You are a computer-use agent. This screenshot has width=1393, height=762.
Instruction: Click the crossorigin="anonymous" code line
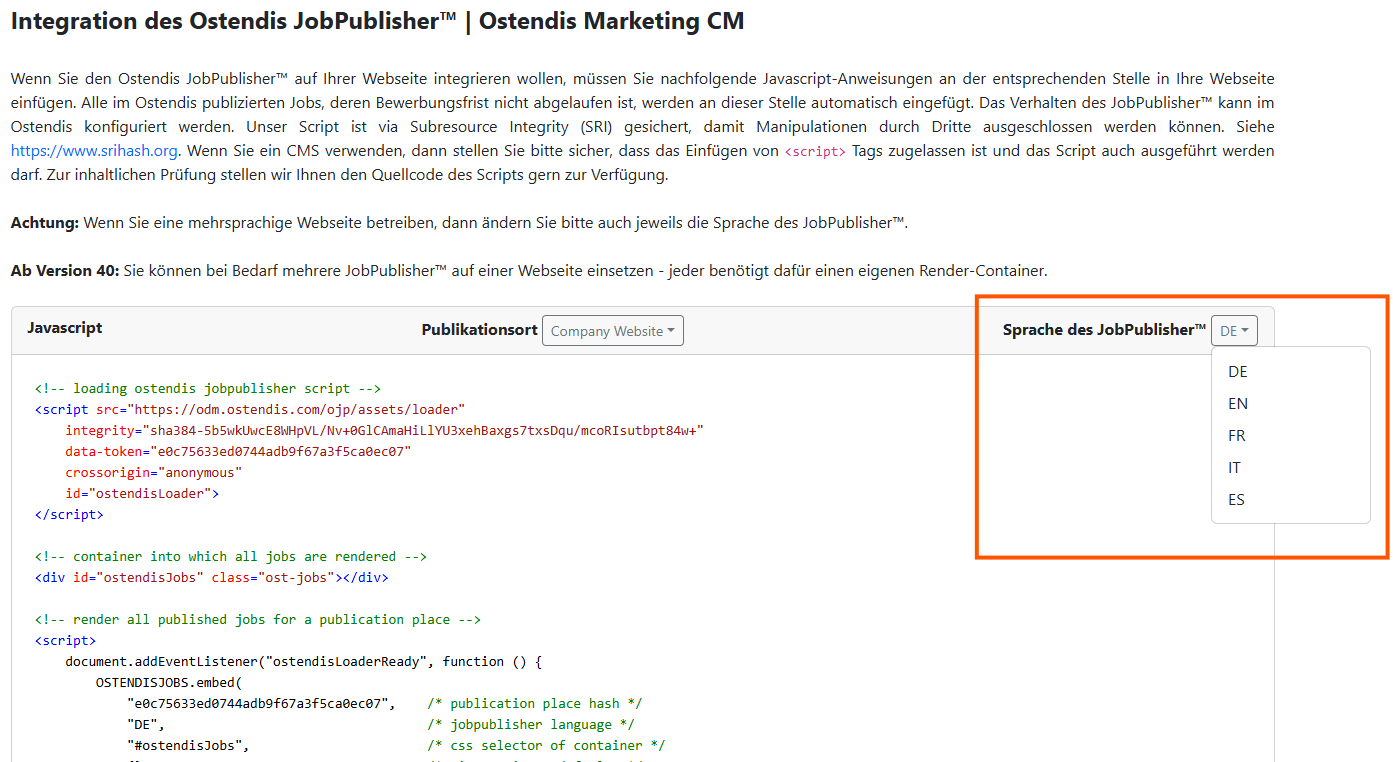pyautogui.click(x=153, y=472)
